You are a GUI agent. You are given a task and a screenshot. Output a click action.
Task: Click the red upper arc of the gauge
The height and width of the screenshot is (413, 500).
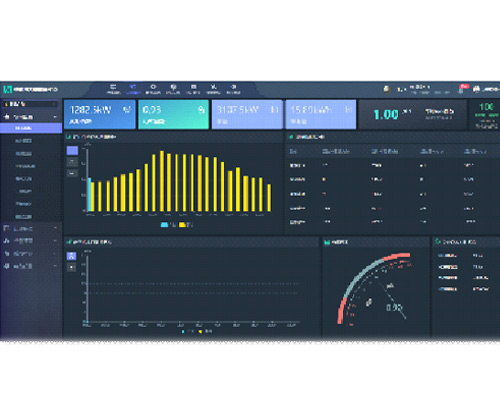[x=396, y=256]
